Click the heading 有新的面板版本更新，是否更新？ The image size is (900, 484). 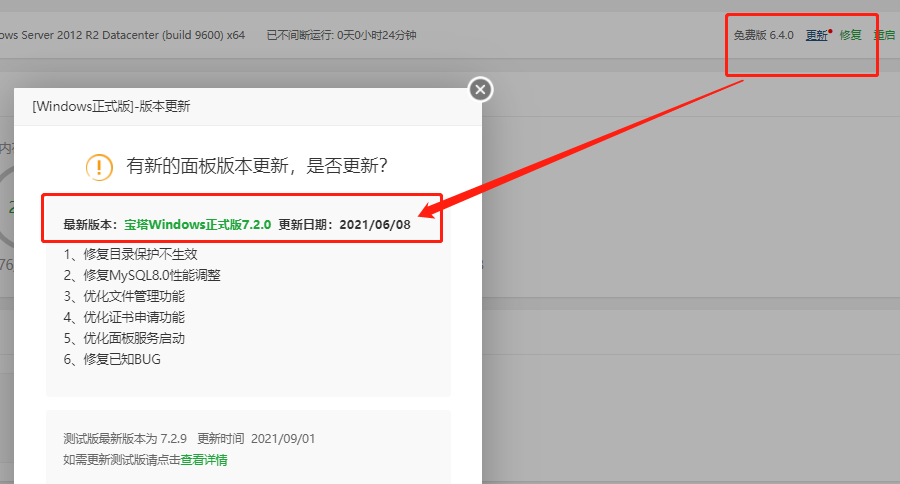(257, 166)
